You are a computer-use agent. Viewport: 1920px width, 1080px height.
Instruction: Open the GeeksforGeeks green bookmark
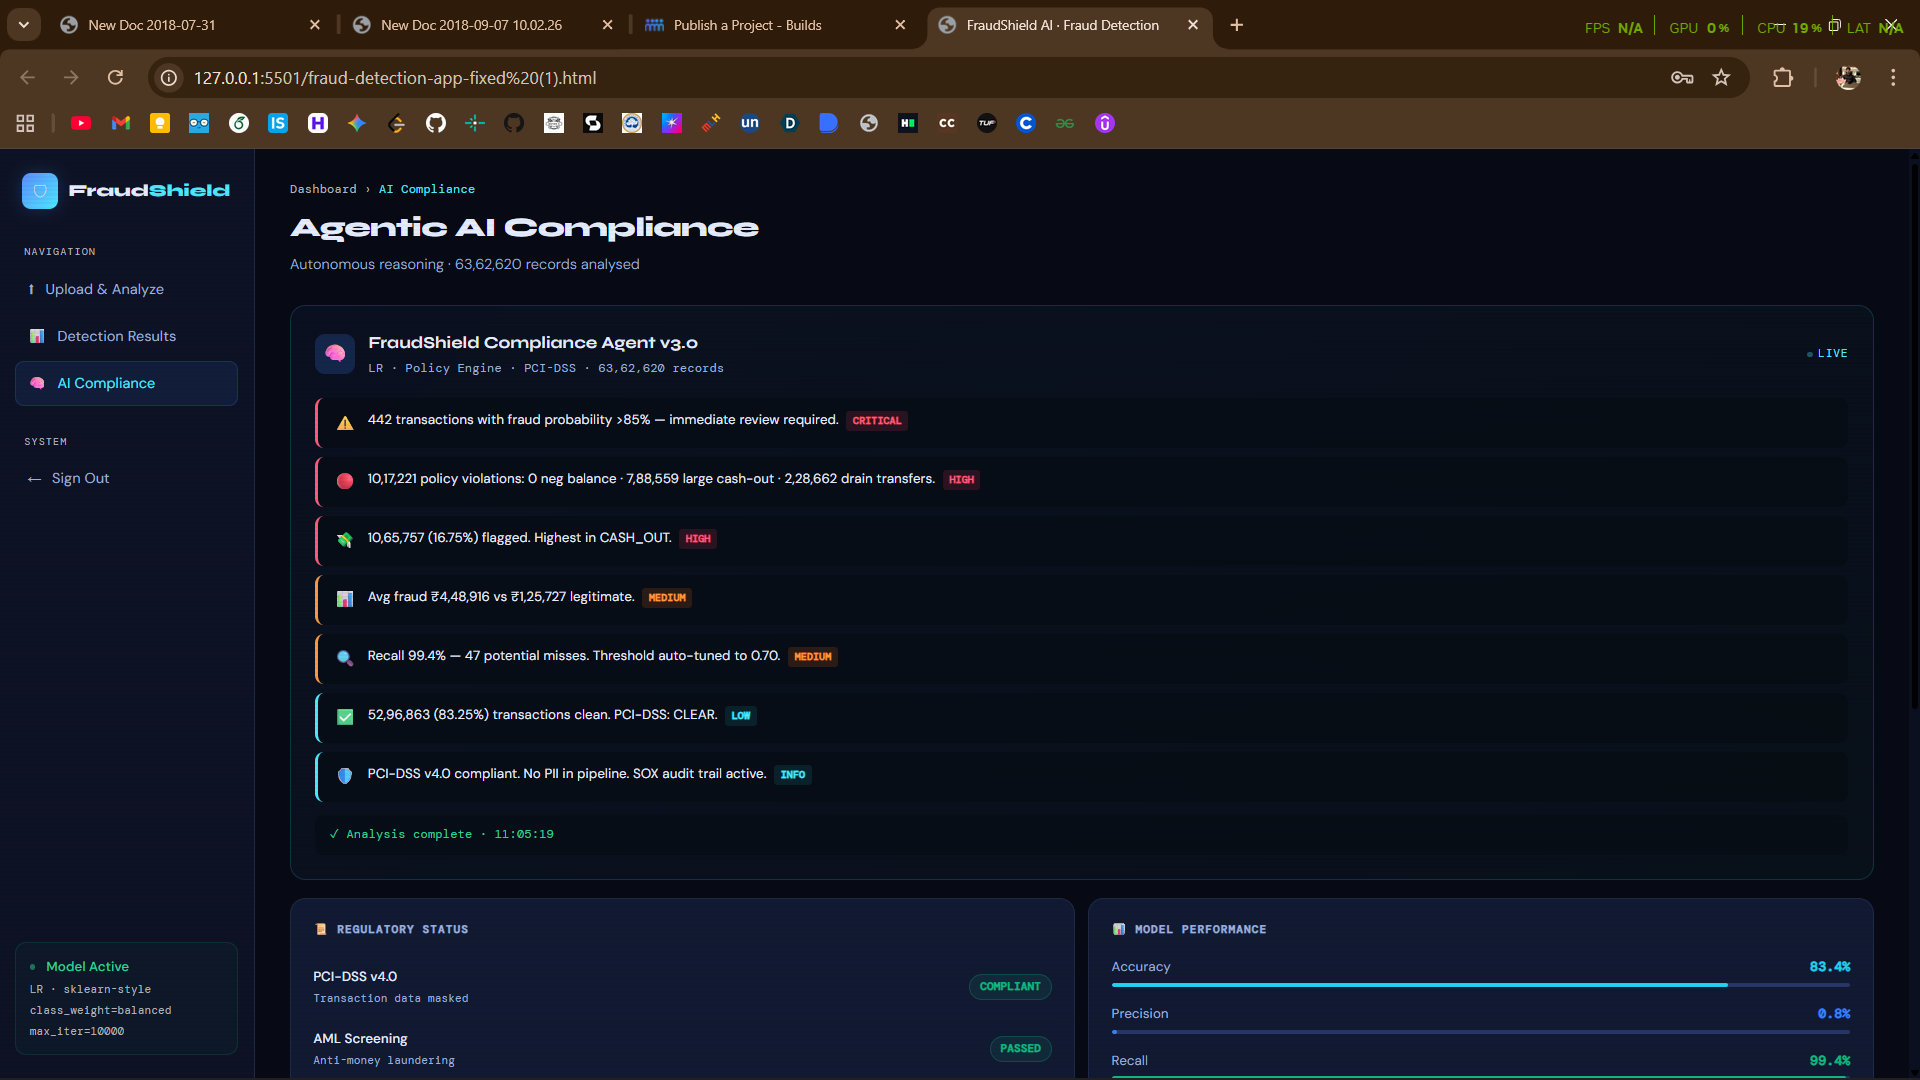[1065, 123]
